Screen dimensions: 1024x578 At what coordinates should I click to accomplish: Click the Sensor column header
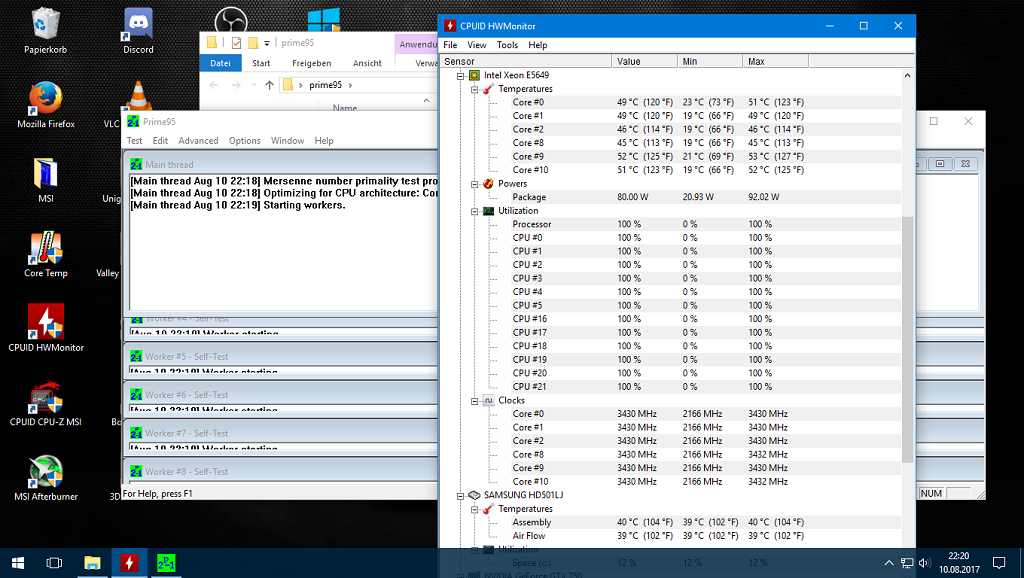pyautogui.click(x=526, y=61)
